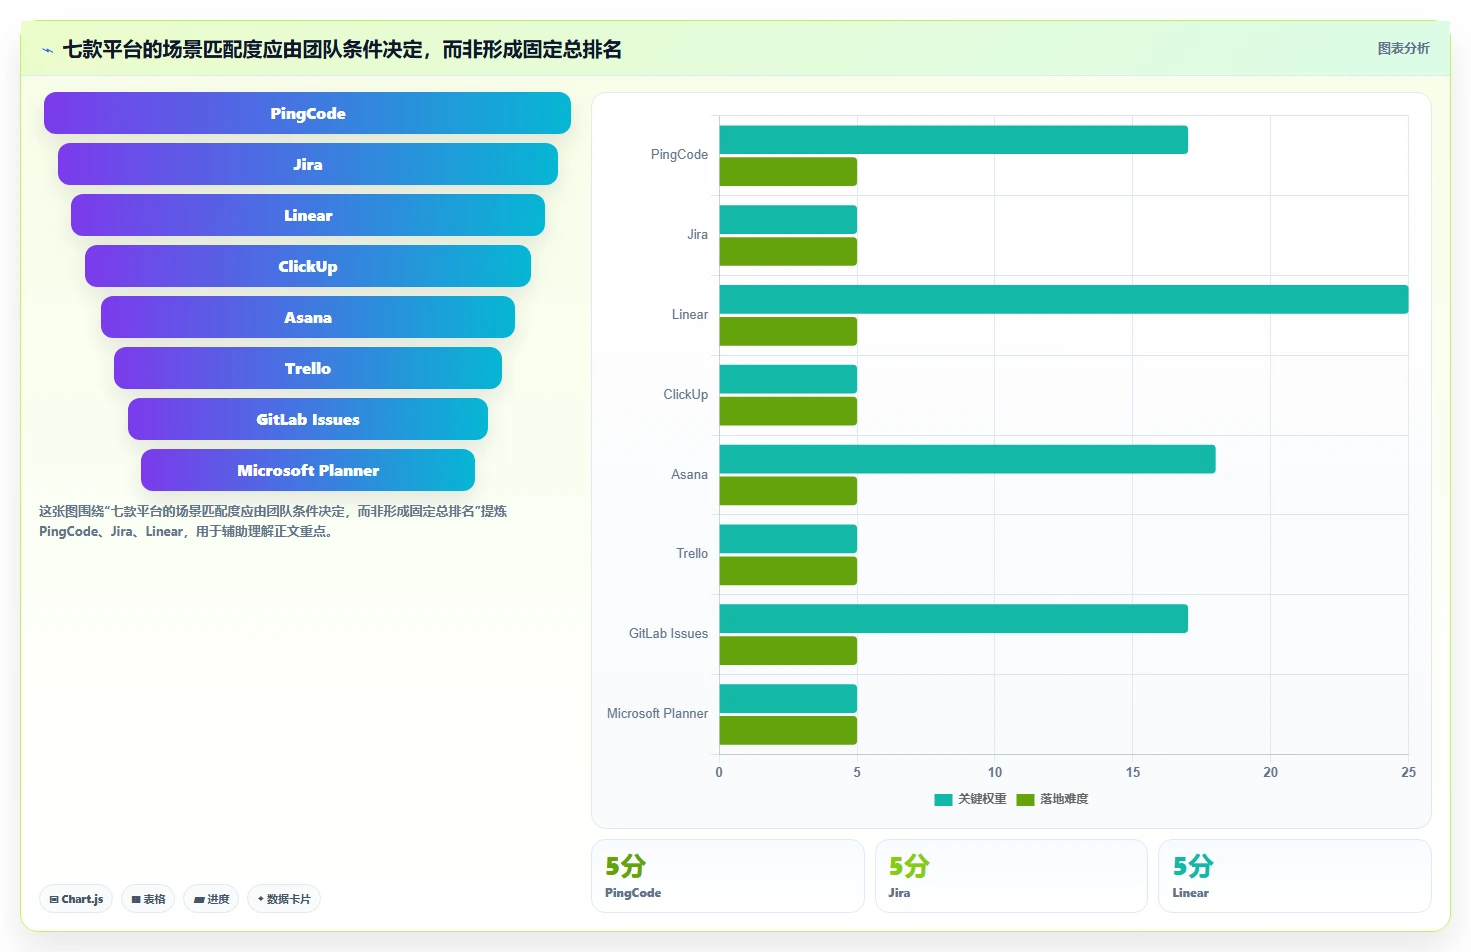
Task: Click ClickUp's teal 关键权重 bar
Action: point(788,379)
